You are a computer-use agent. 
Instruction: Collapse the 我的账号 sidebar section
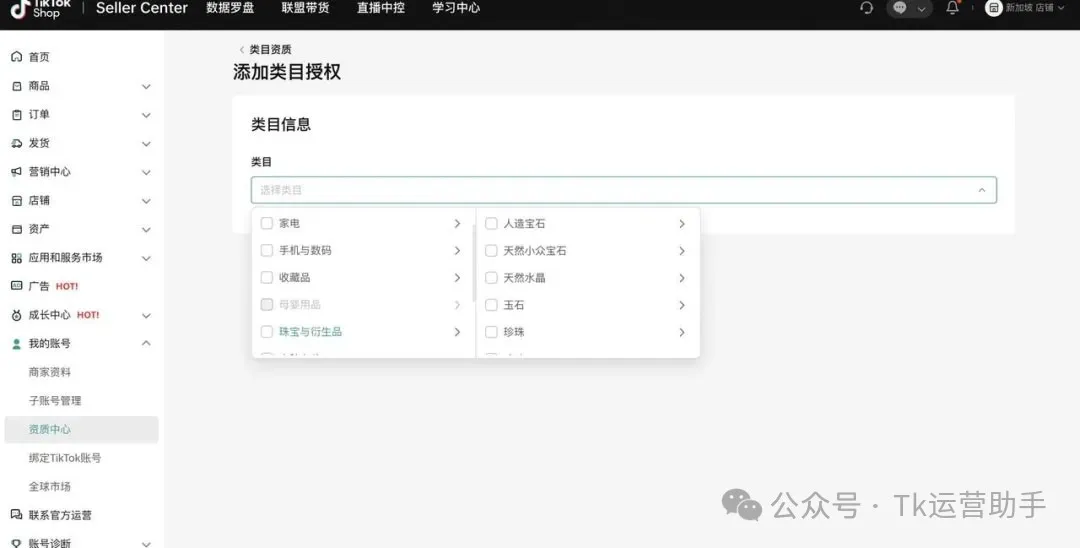[x=146, y=344]
